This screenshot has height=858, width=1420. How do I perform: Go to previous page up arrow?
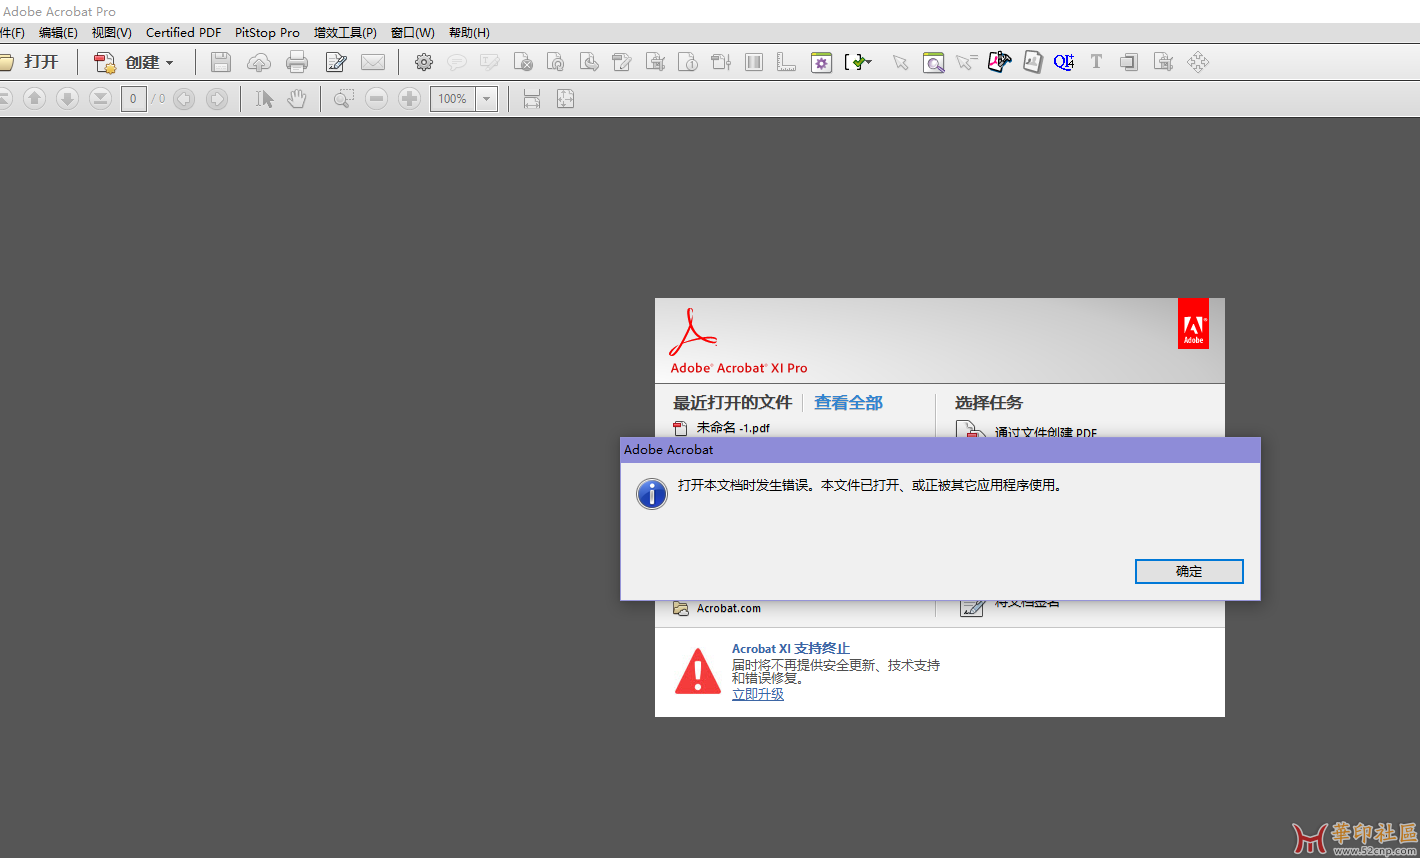click(x=34, y=98)
